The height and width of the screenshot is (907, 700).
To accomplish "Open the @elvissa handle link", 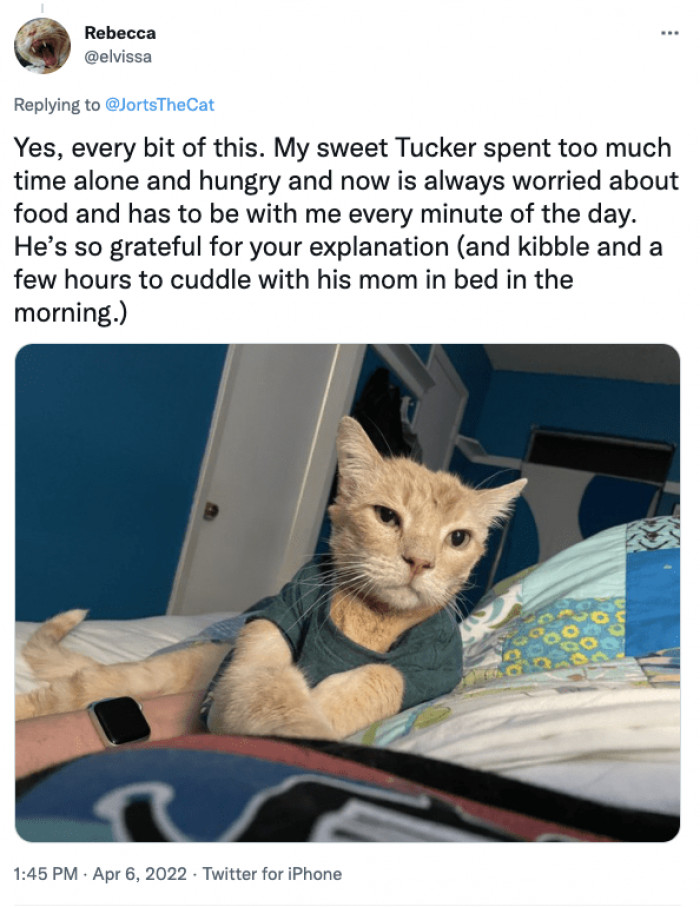I will click(x=118, y=57).
